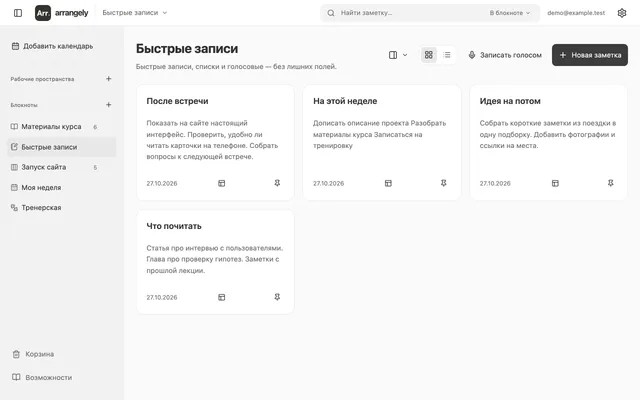Click the Быстрые записи page heading

pyautogui.click(x=187, y=49)
